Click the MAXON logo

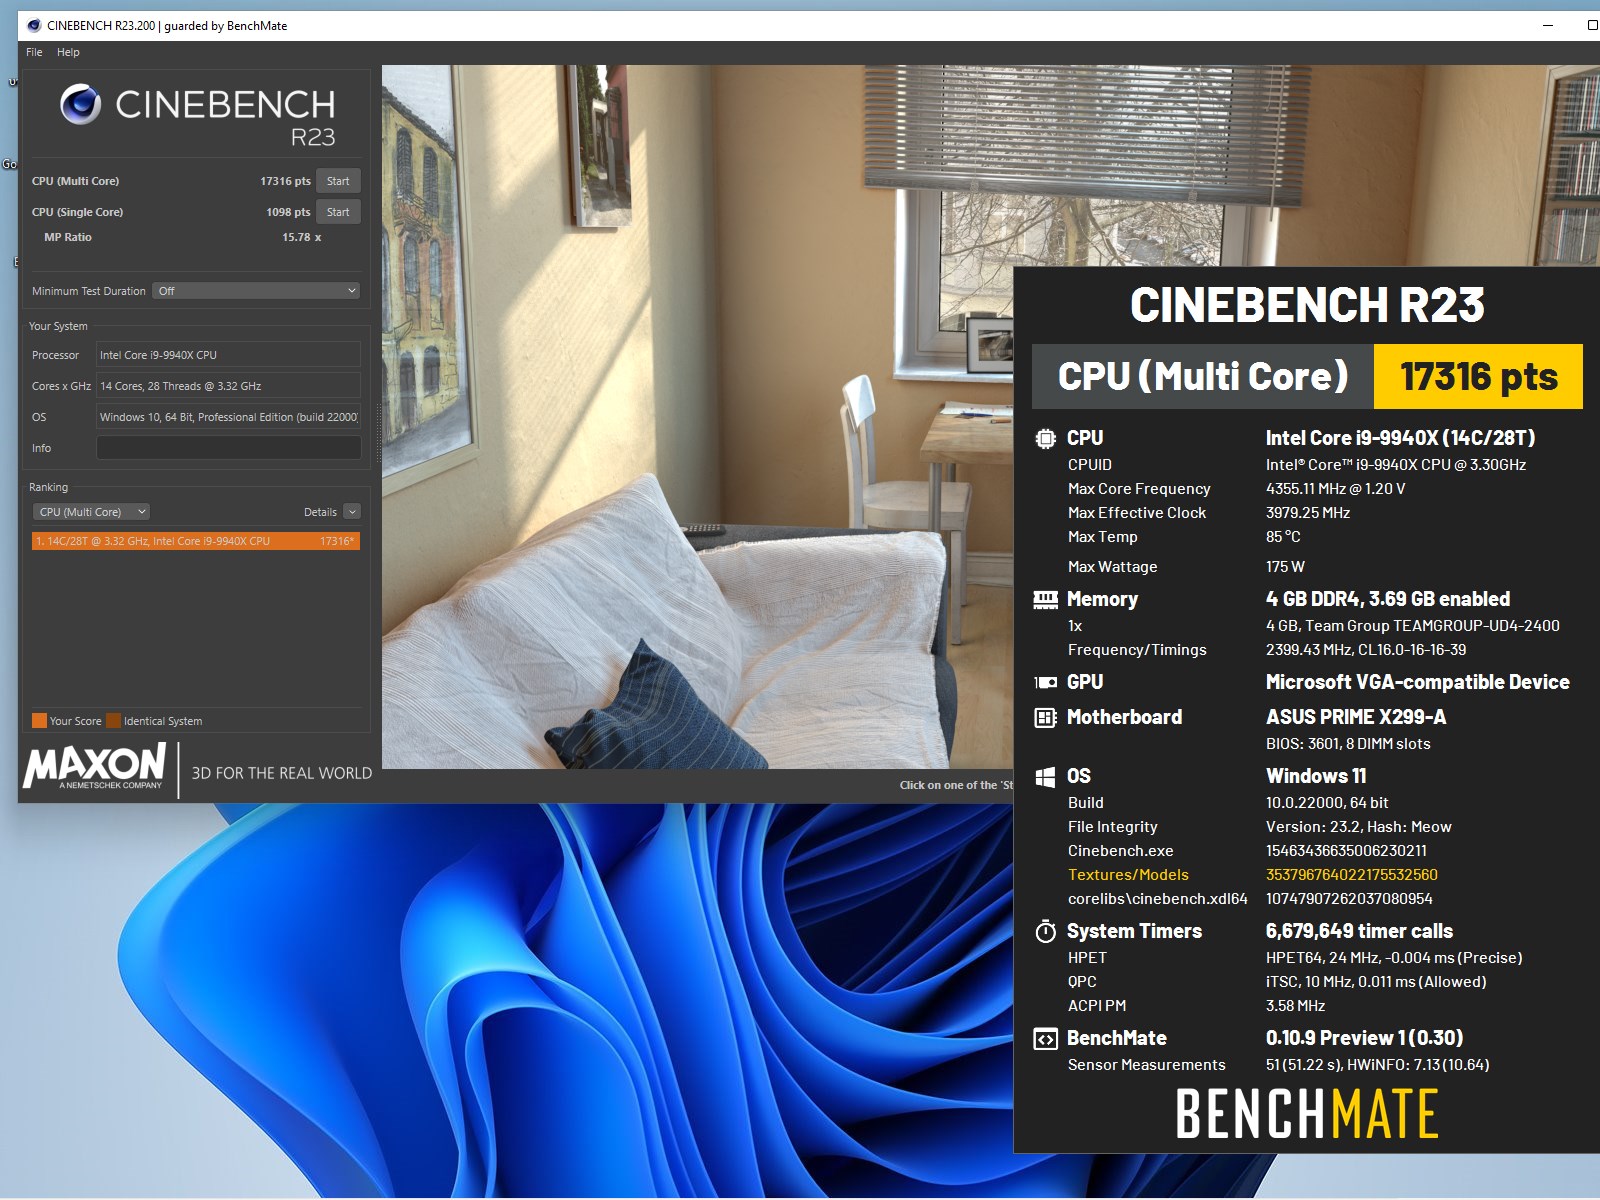[95, 766]
